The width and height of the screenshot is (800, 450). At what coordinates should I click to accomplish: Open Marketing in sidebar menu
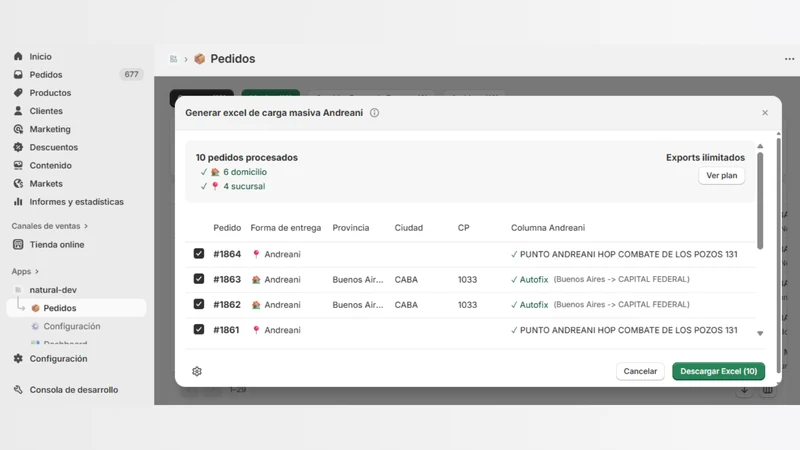pyautogui.click(x=50, y=129)
